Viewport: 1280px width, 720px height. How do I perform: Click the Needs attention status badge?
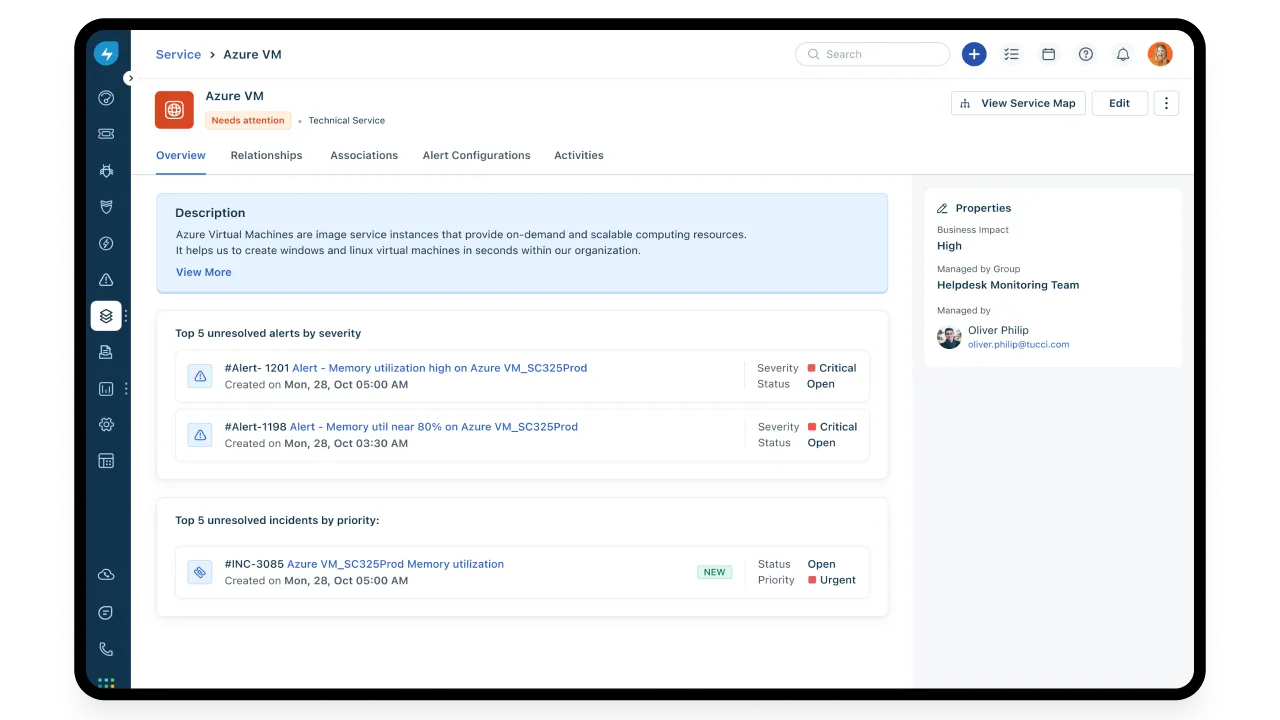(x=248, y=120)
